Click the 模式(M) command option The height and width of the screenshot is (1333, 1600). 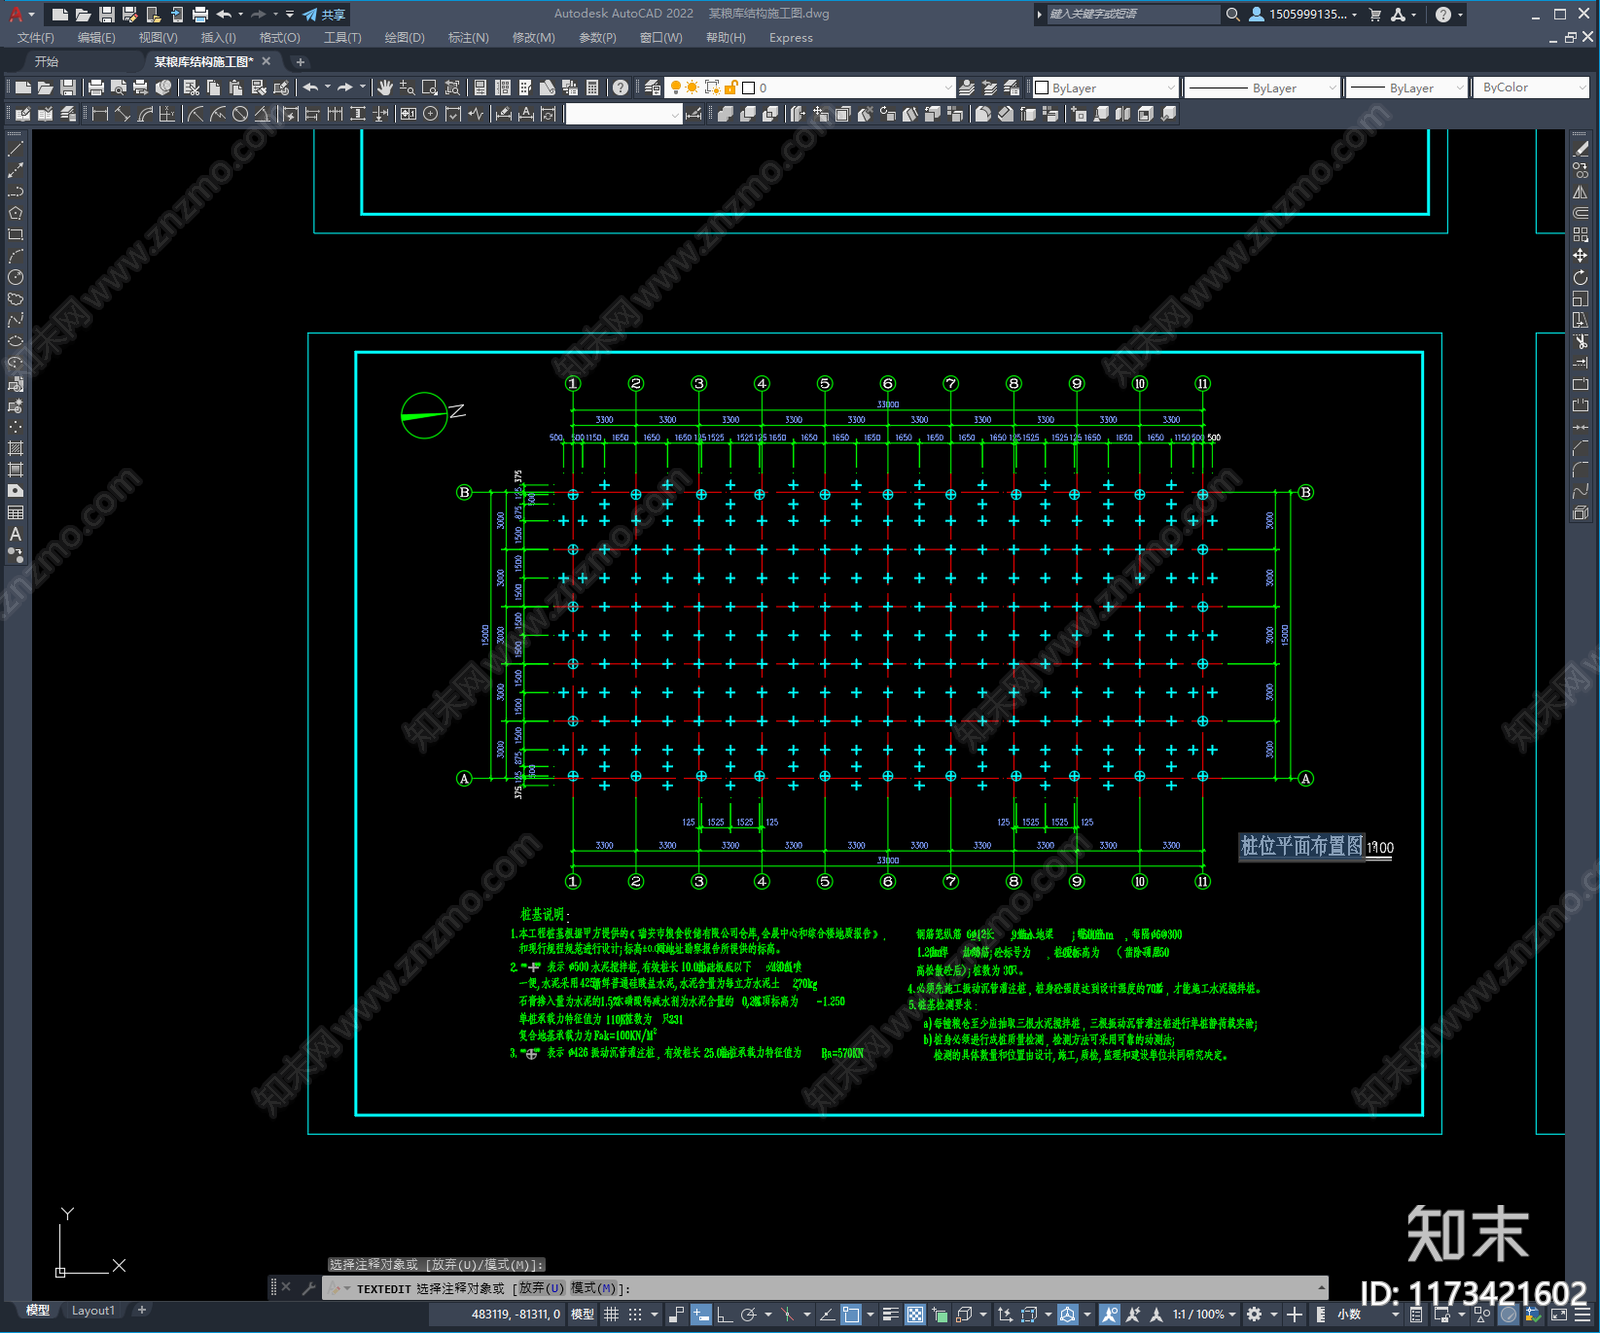coord(594,1288)
